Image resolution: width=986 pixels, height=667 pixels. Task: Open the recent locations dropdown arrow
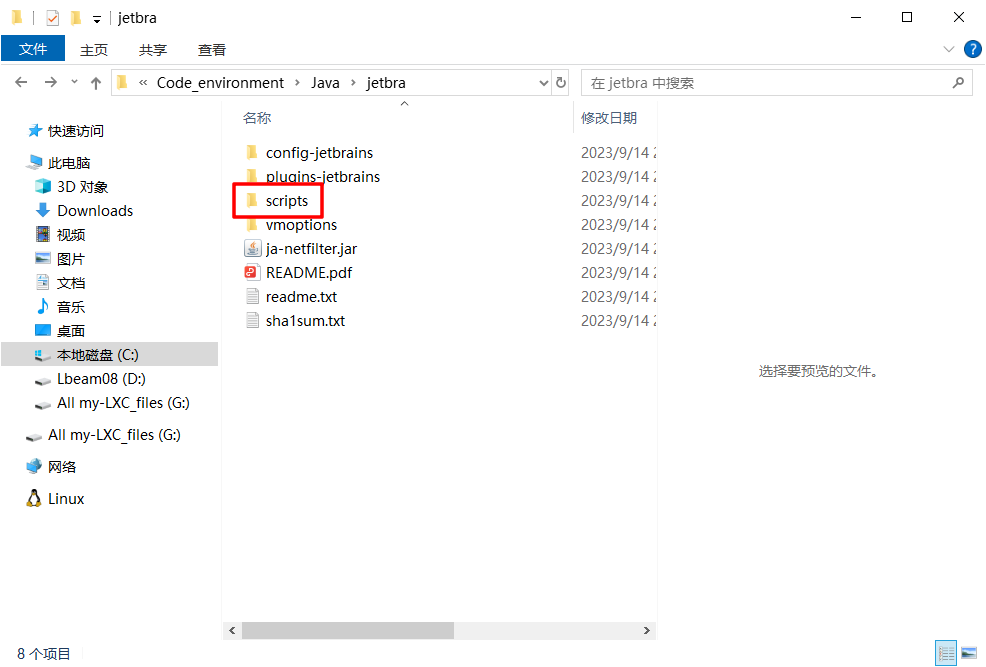click(x=74, y=83)
